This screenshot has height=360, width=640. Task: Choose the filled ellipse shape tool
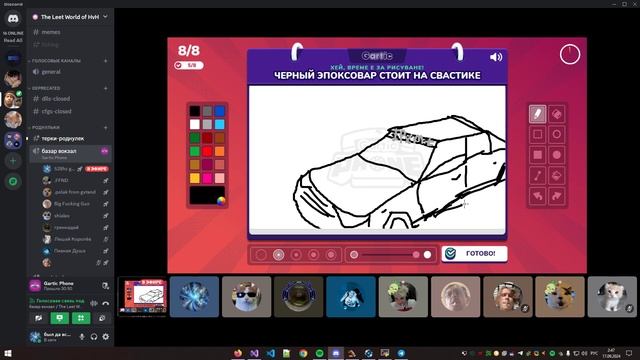click(x=557, y=155)
